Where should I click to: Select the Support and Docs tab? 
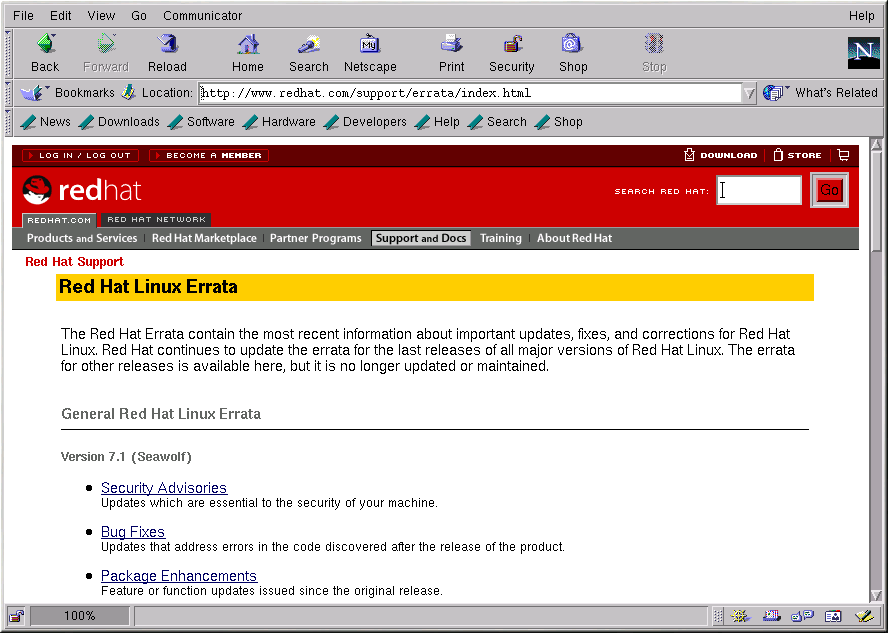pos(420,238)
